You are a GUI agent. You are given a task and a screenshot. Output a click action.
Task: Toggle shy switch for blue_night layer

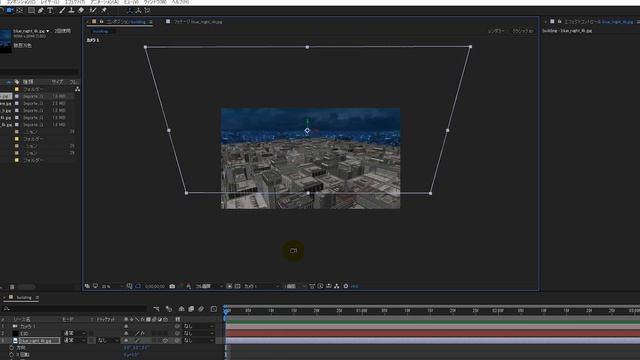[x=126, y=340]
